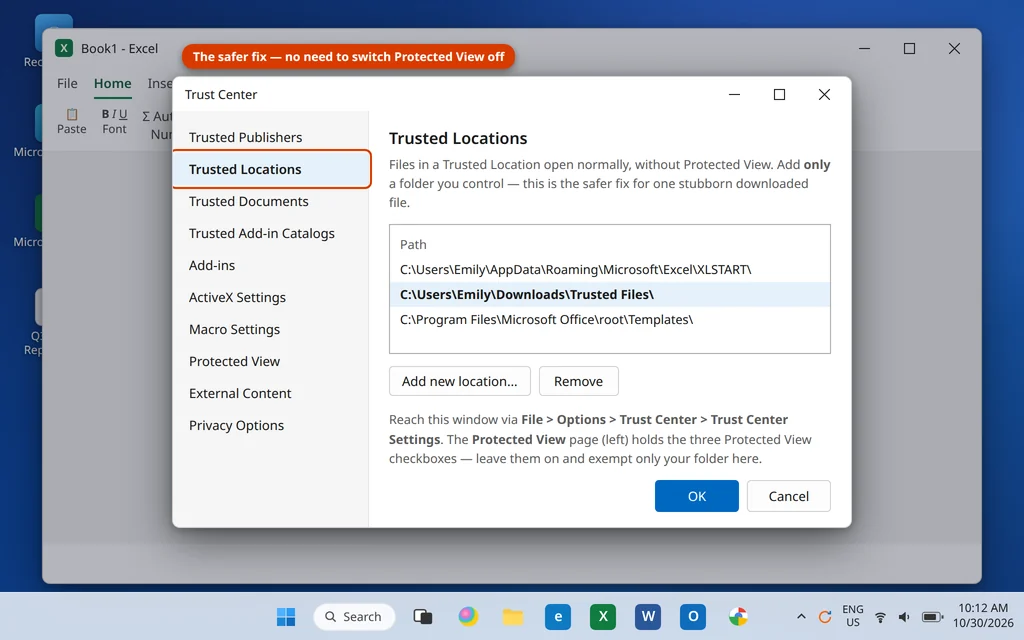The image size is (1024, 640).
Task: Open Edge from the taskbar
Action: pos(558,616)
